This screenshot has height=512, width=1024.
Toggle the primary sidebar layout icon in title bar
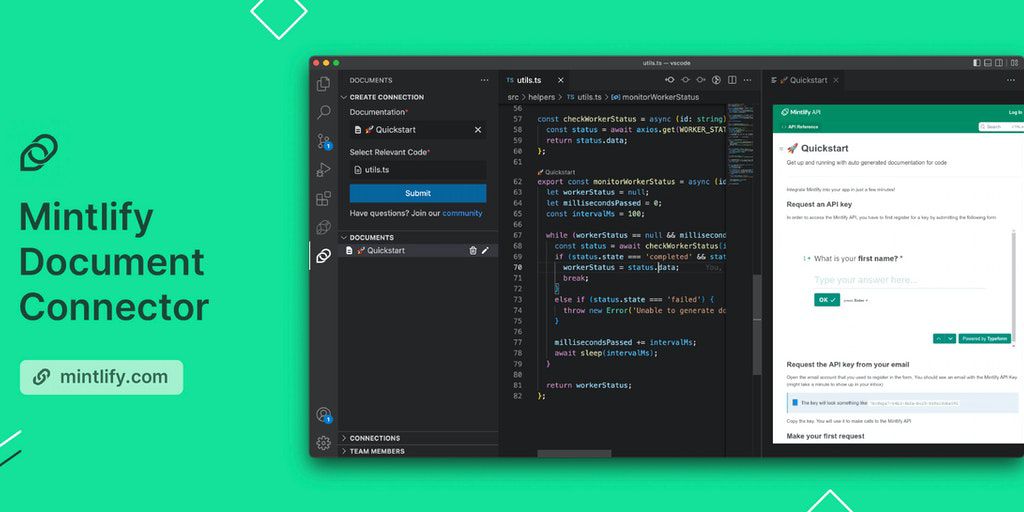coord(977,63)
